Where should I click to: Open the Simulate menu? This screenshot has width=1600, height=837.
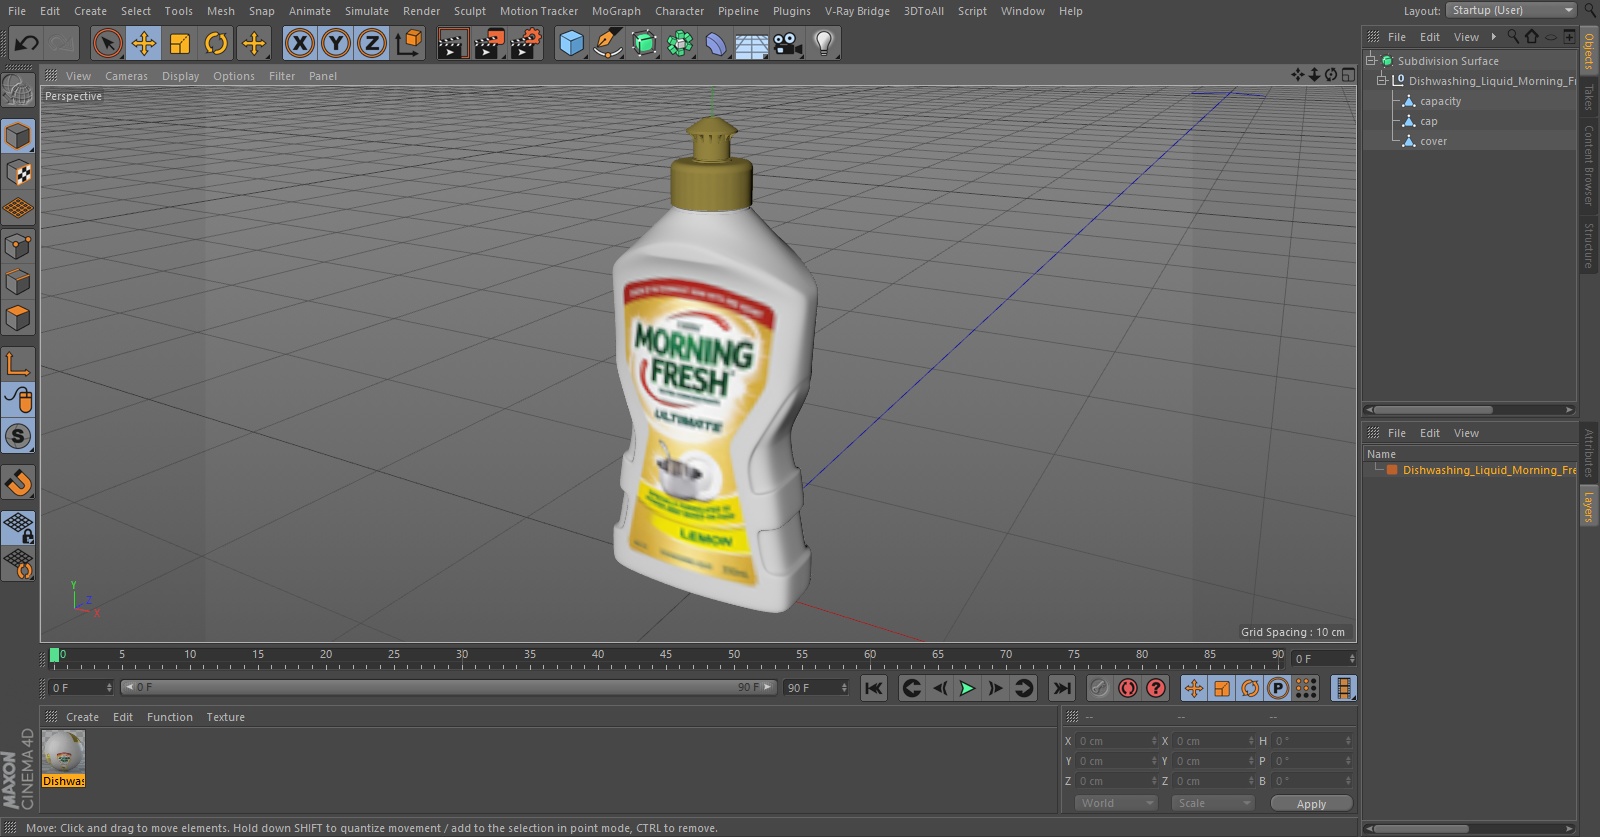367,11
